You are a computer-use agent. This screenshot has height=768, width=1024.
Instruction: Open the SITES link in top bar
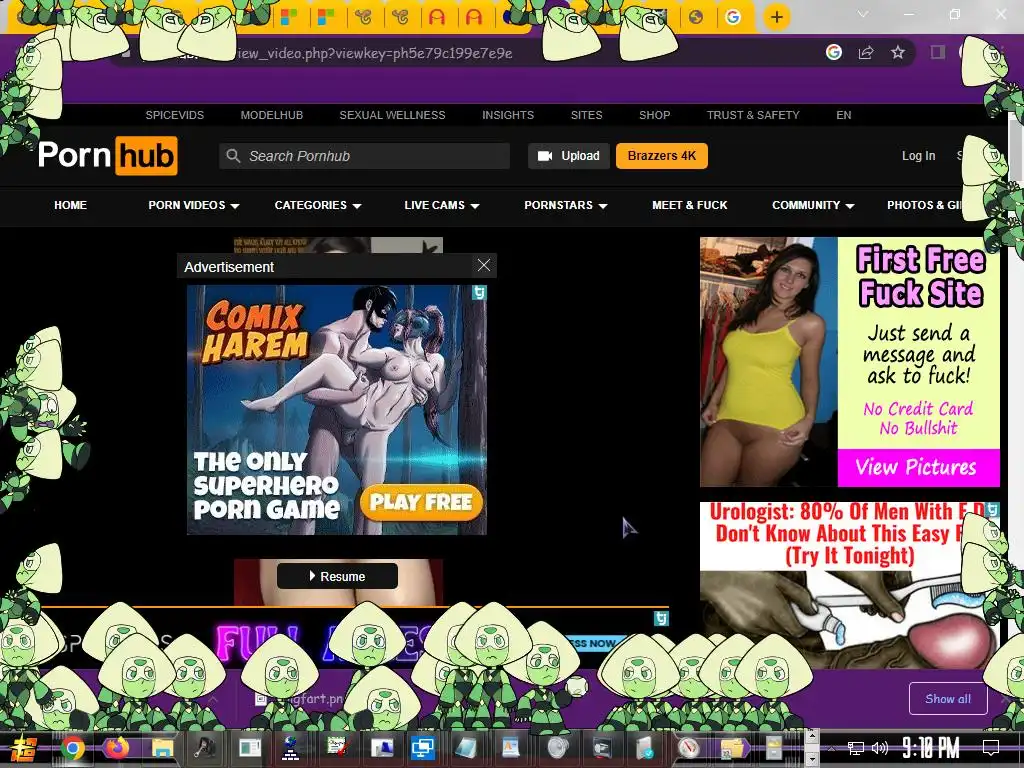coord(586,115)
